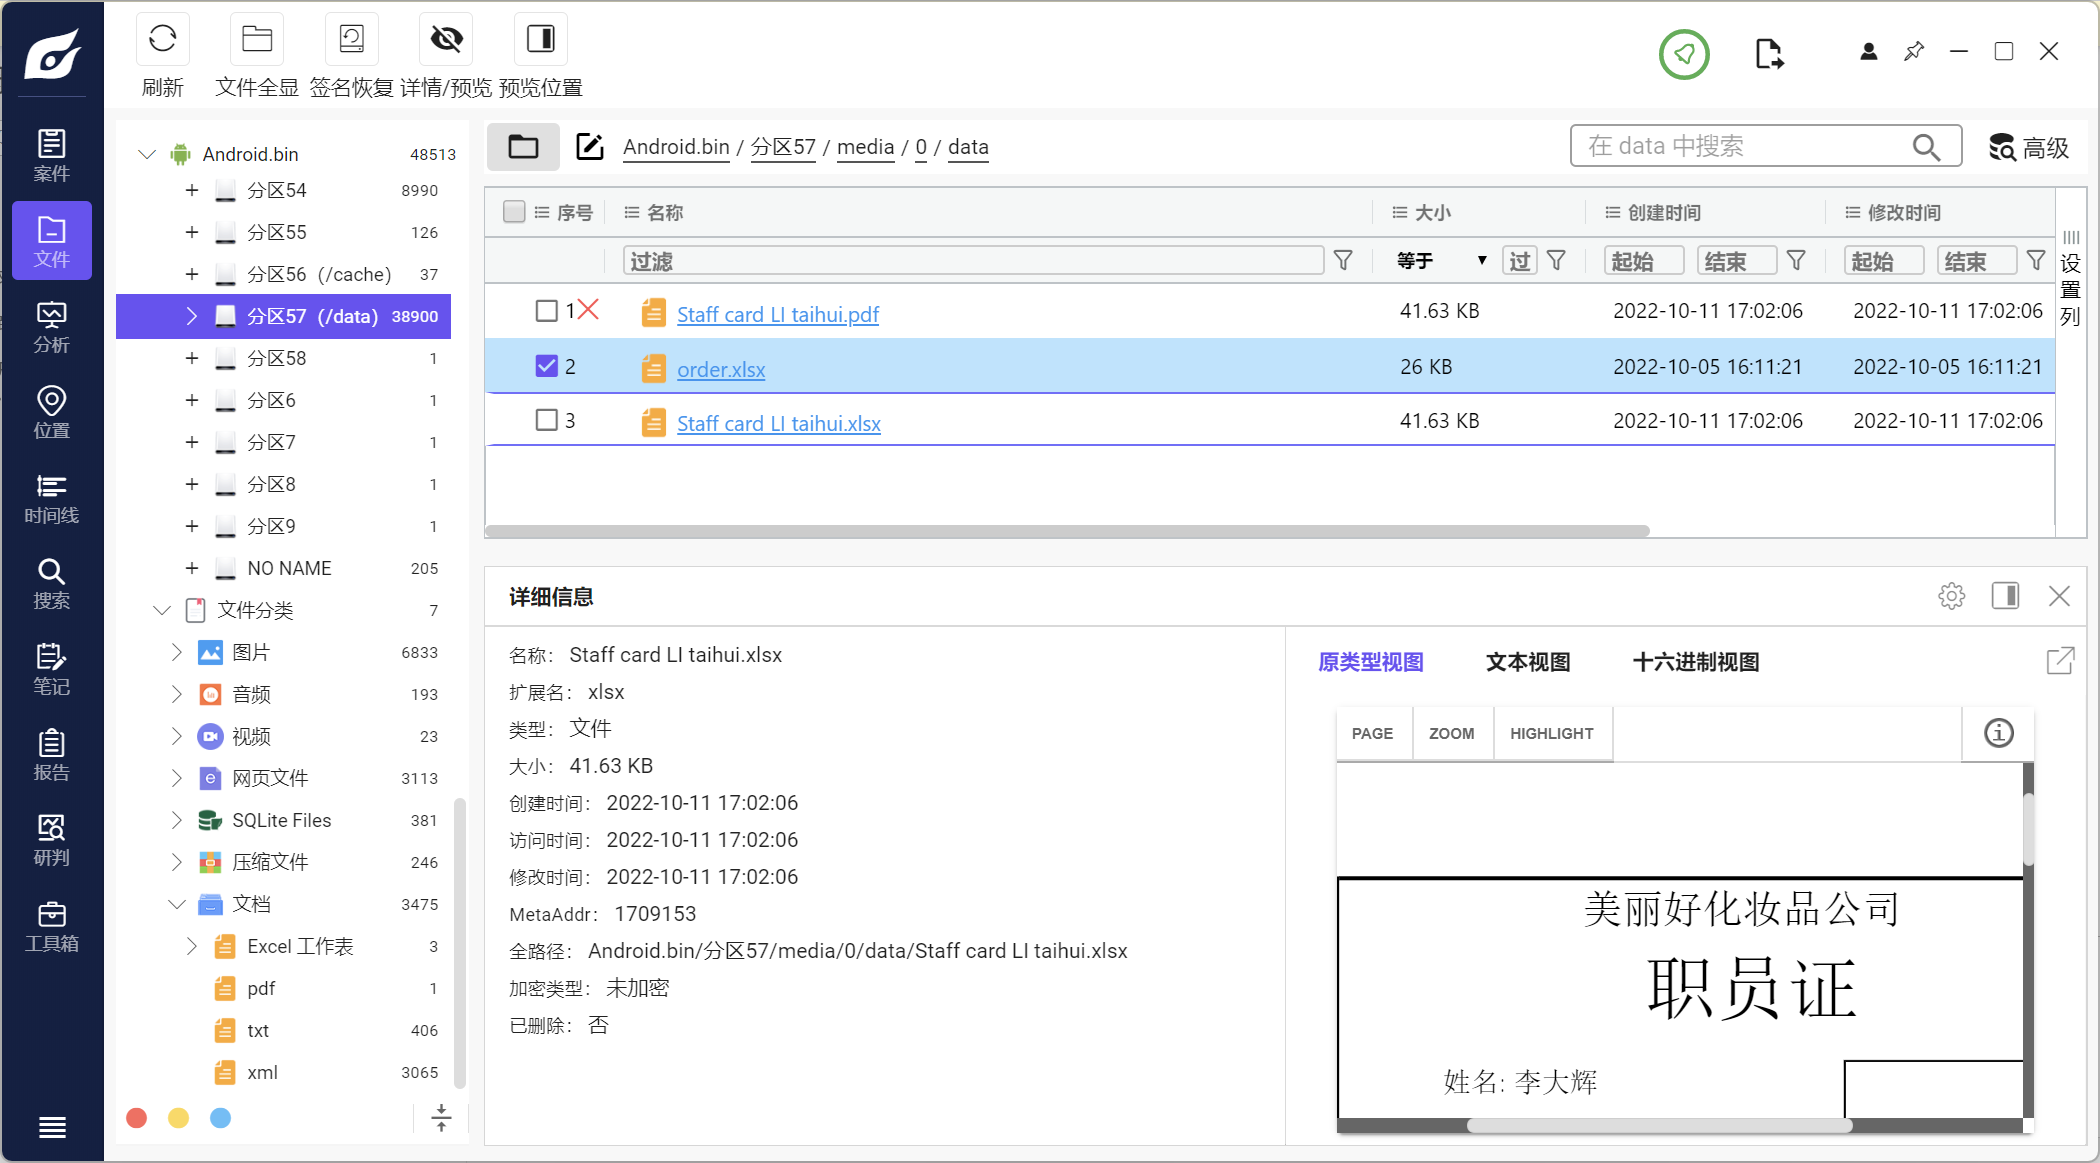Screen dimensions: 2100x1163
Task: Expand the 分区57 (/data) chevron
Action: (x=191, y=316)
